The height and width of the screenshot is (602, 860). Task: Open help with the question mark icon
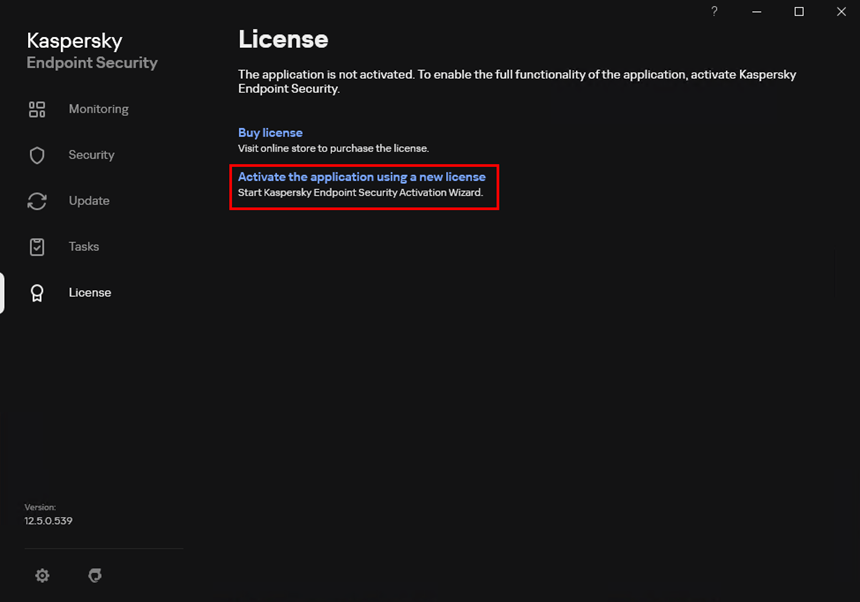tap(714, 12)
